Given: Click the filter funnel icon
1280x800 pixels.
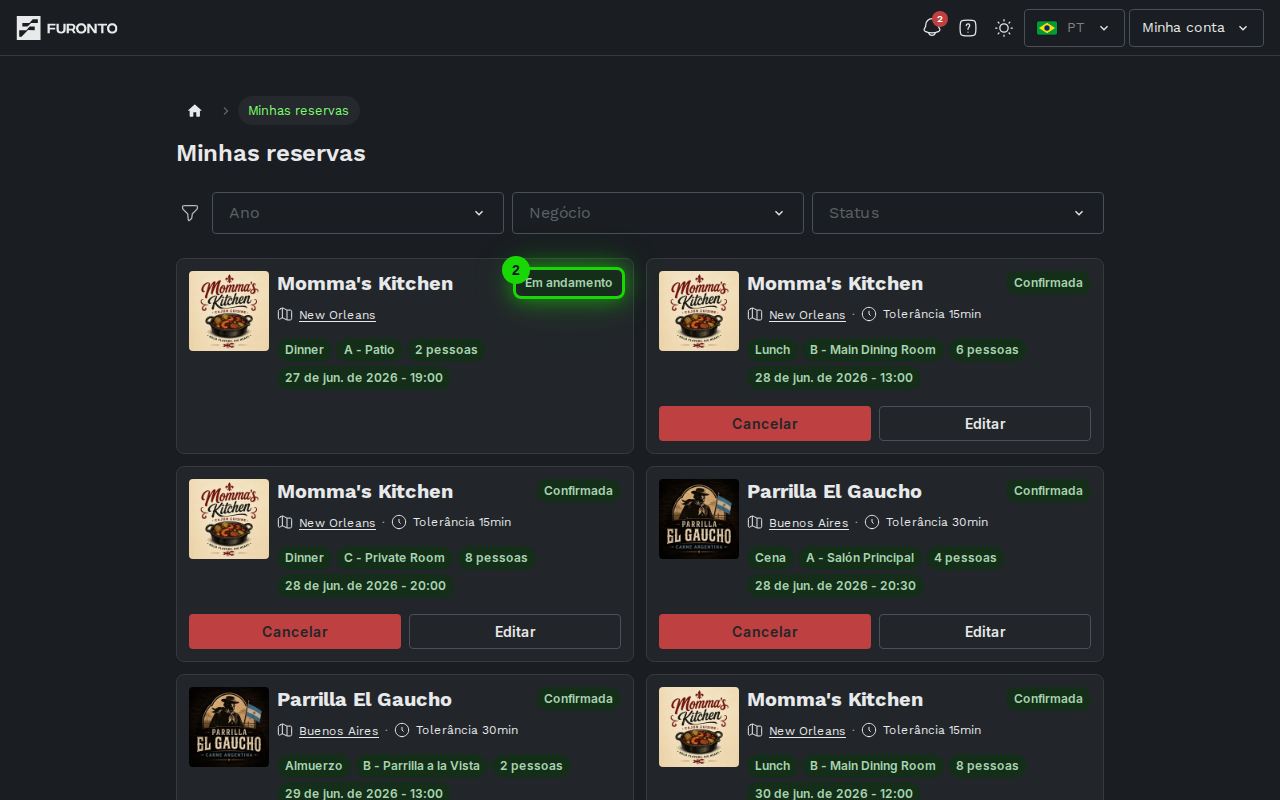Looking at the screenshot, I should [x=190, y=213].
